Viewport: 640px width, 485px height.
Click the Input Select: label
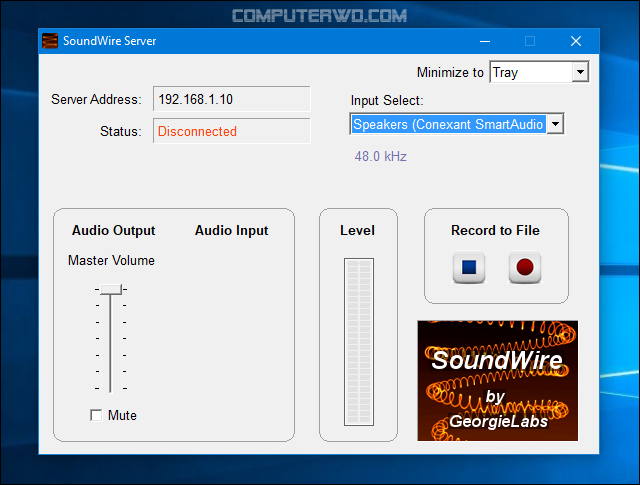click(x=387, y=100)
